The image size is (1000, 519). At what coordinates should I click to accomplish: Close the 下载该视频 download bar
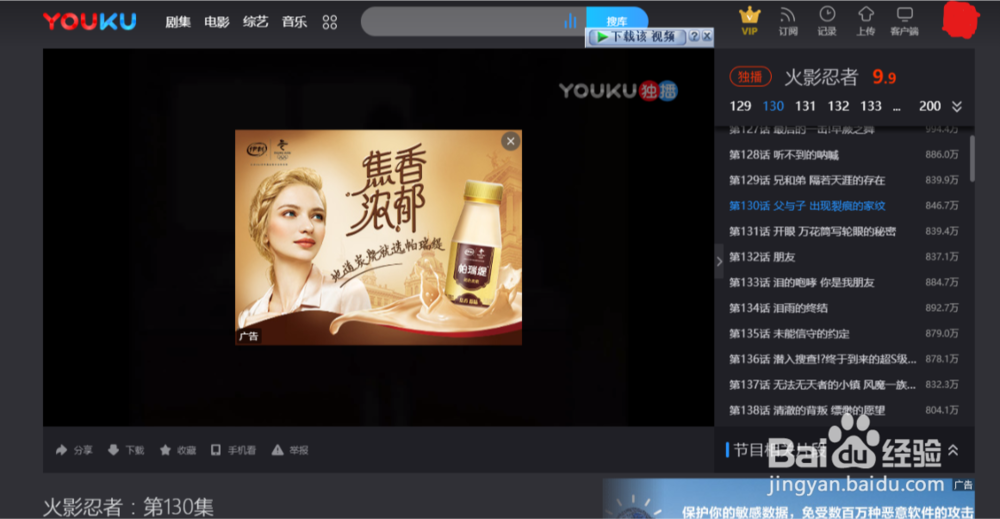[x=707, y=36]
